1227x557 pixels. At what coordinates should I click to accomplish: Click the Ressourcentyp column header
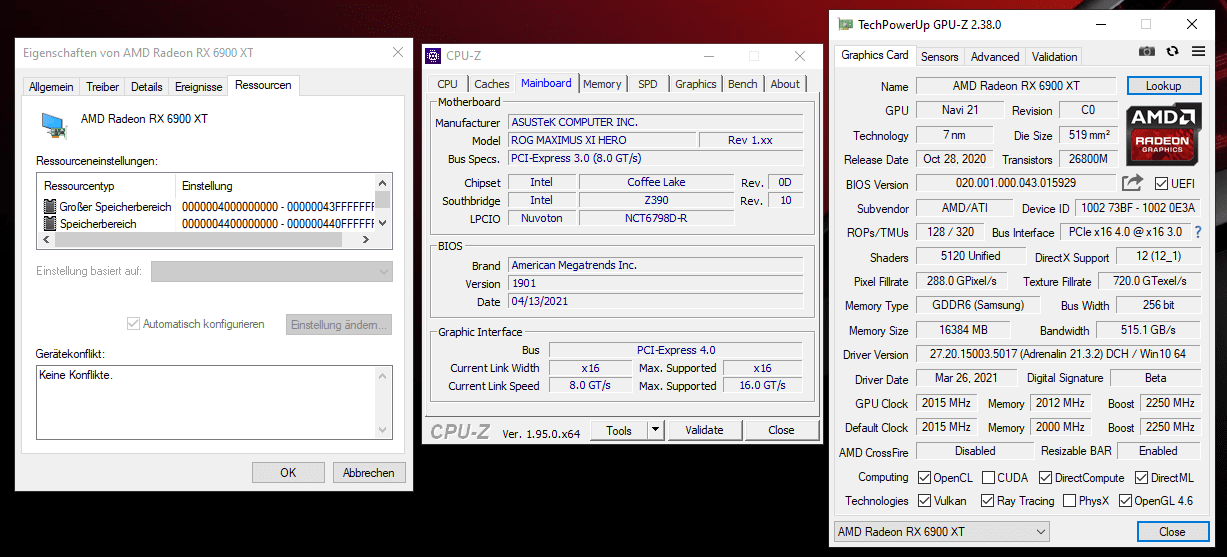(x=108, y=186)
